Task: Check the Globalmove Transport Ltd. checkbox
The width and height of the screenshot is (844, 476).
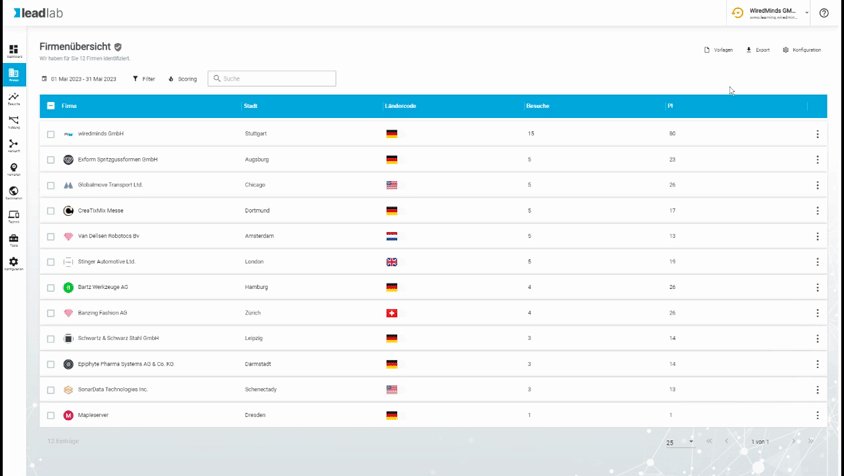Action: 51,185
